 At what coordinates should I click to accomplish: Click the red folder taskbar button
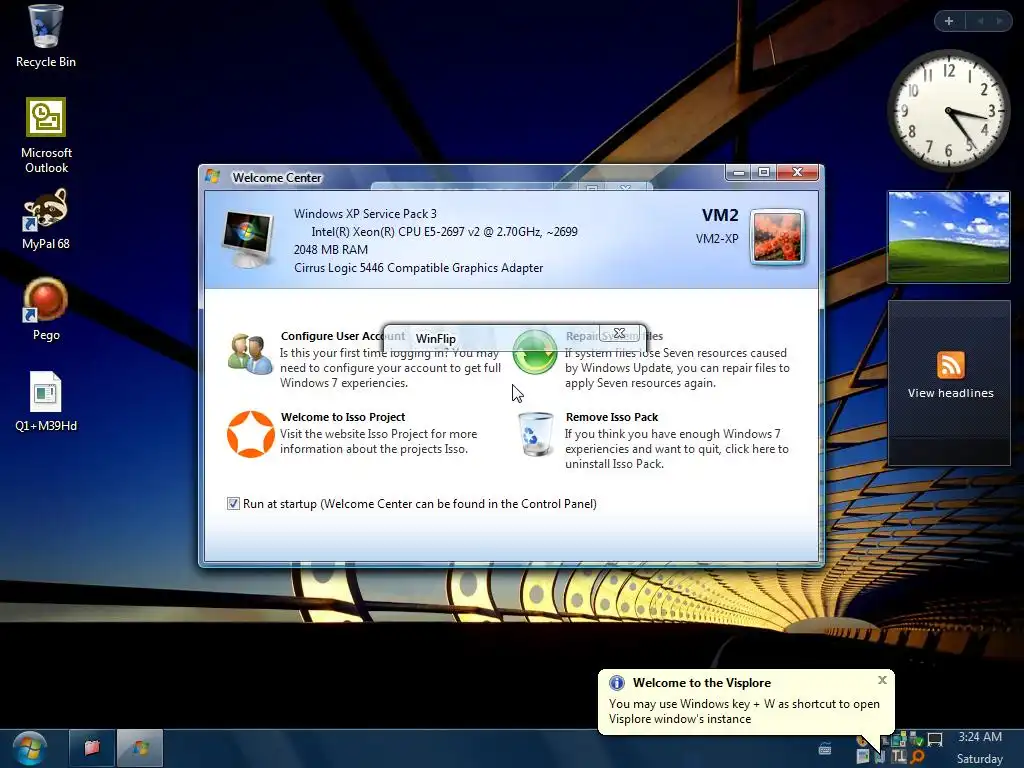point(92,748)
